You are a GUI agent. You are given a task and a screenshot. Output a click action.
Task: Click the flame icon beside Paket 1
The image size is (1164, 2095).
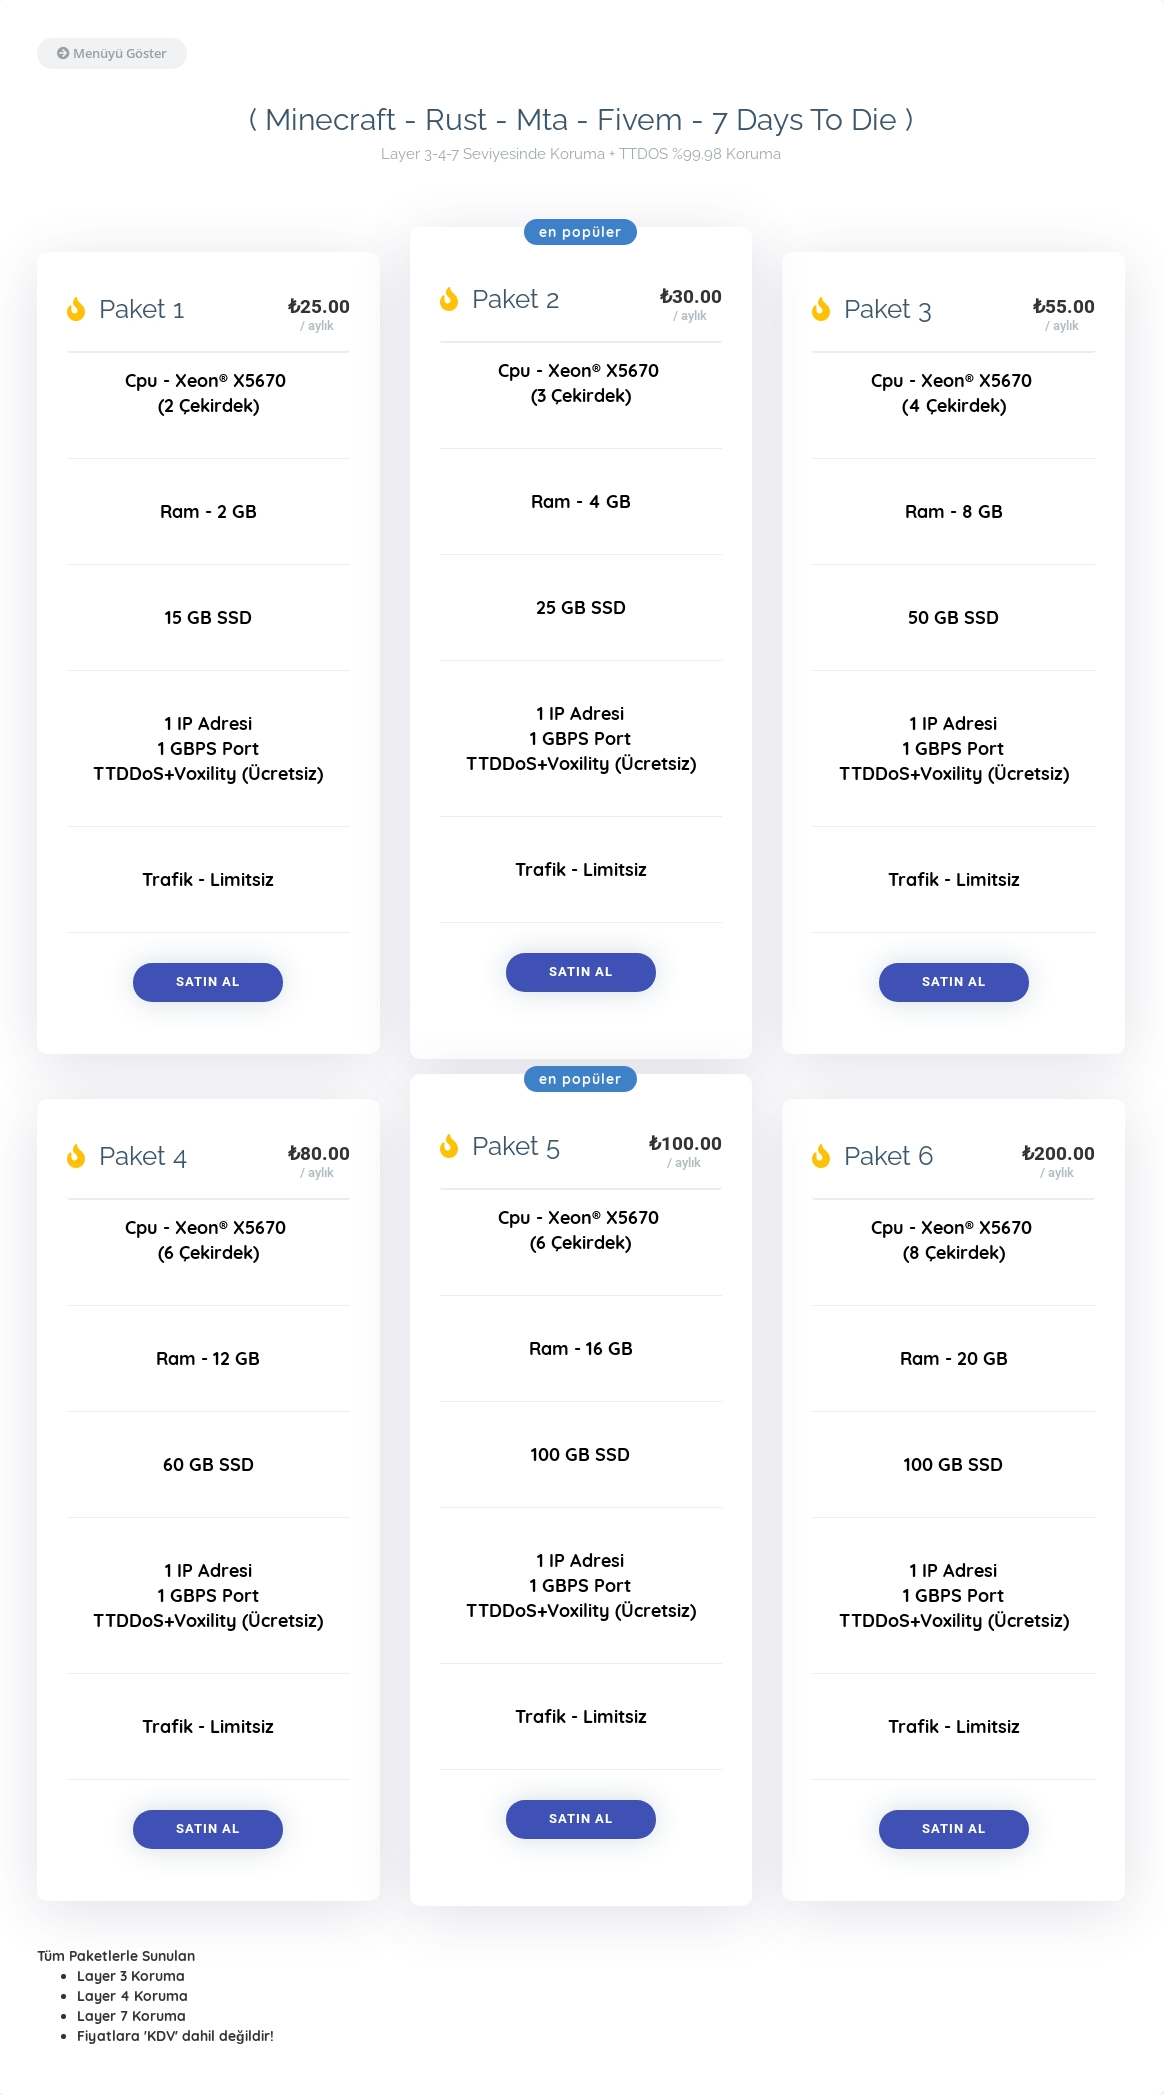pos(76,309)
